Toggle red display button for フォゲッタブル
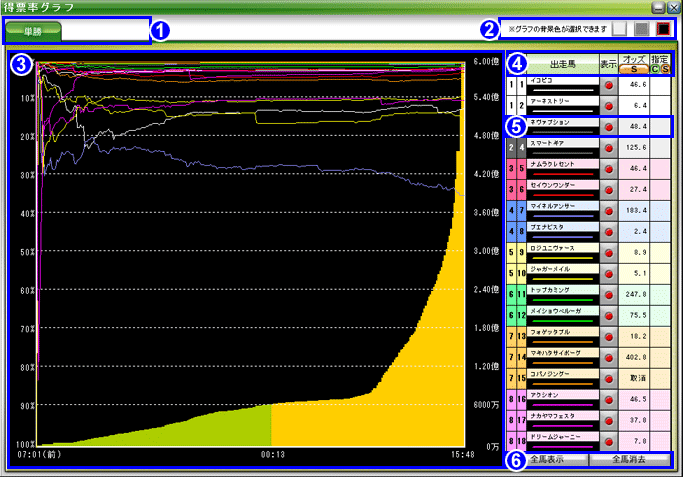 [609, 337]
